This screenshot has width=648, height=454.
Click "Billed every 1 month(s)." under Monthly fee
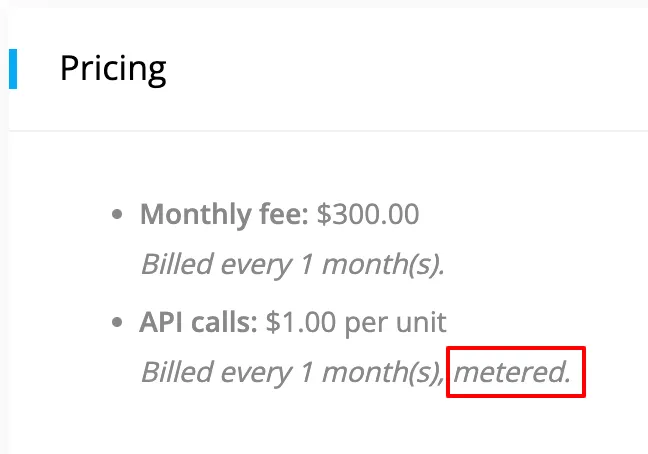293,264
